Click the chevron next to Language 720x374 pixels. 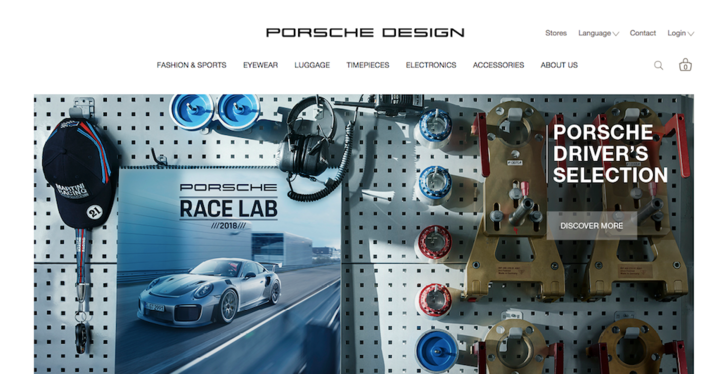point(616,34)
